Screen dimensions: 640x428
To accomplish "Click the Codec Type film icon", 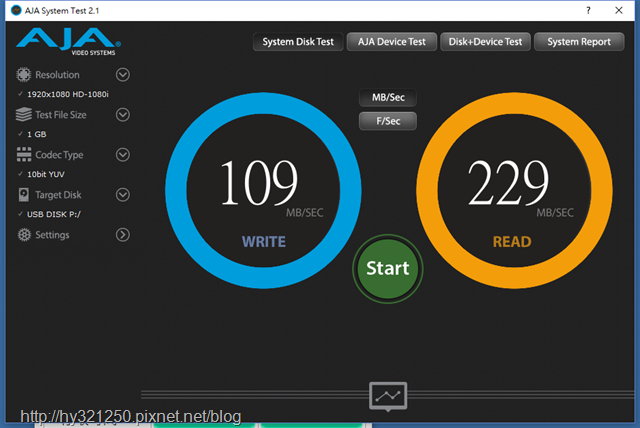I will click(24, 155).
